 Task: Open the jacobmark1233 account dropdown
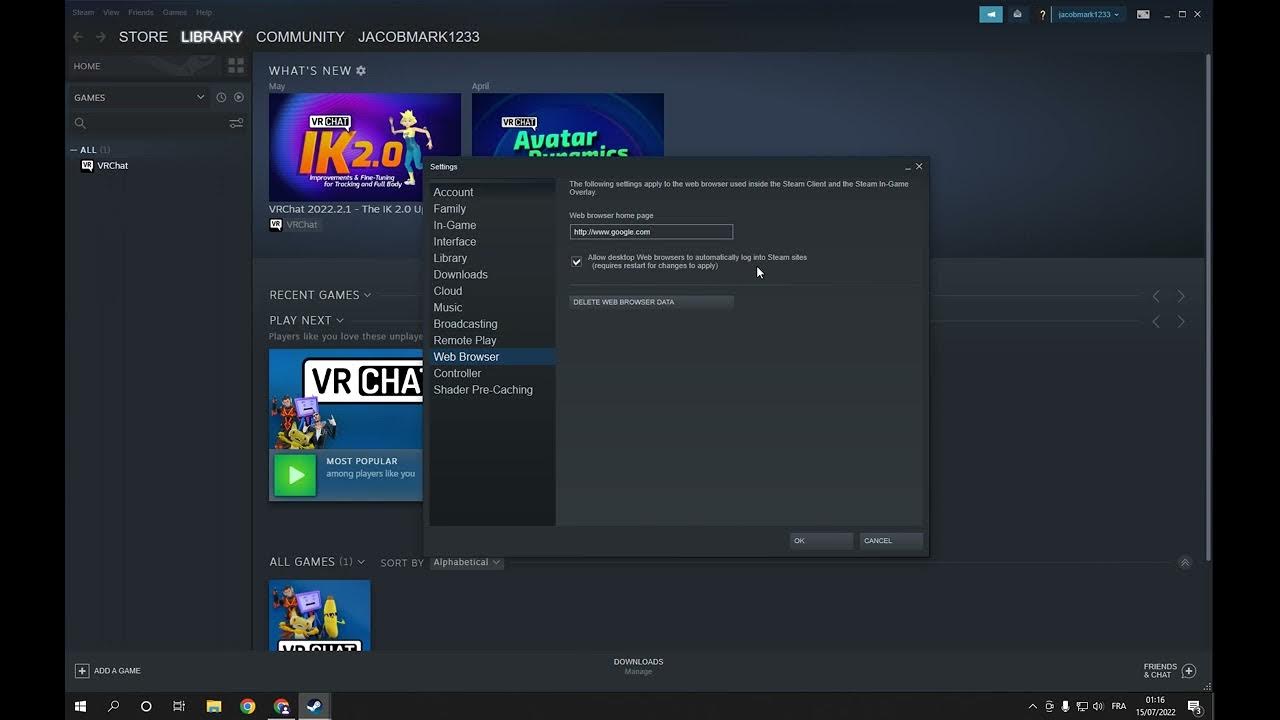(1089, 15)
